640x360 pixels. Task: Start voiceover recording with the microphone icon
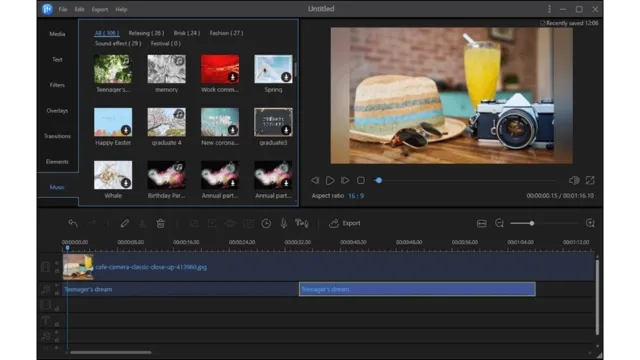coord(284,223)
